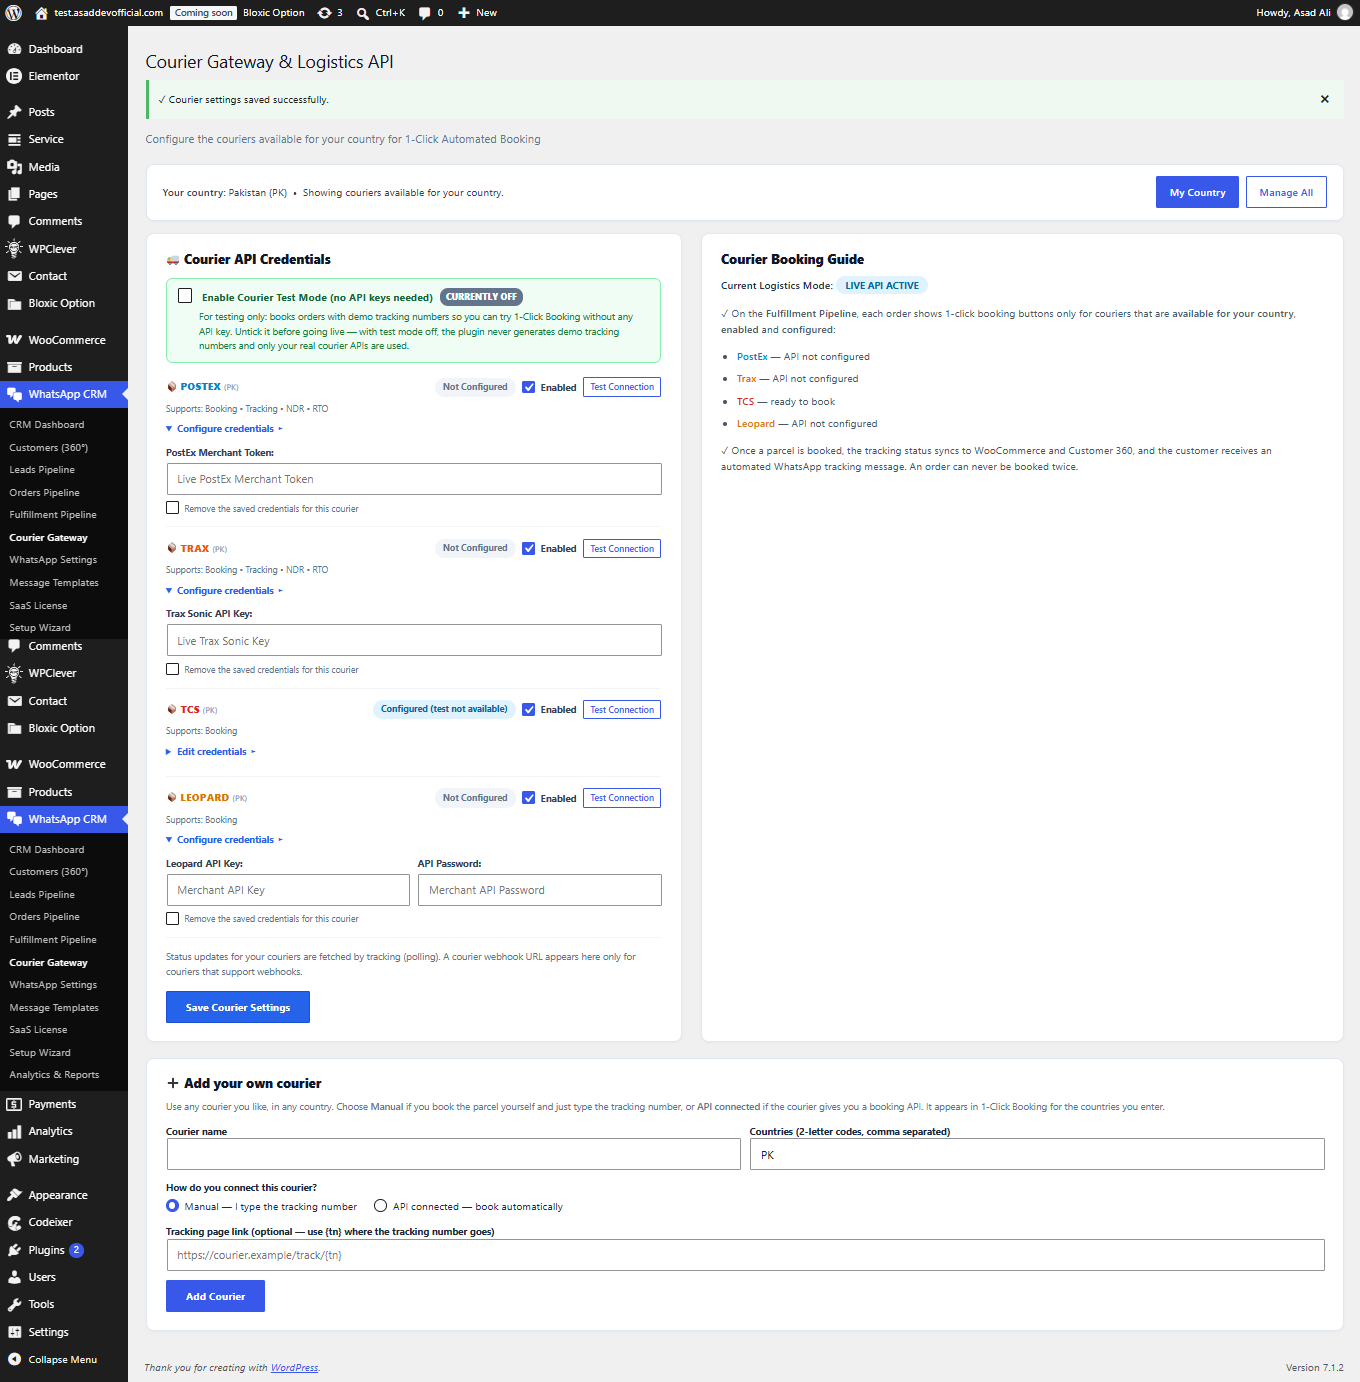Click the PostEx link in Booking Guide
This screenshot has width=1360, height=1382.
752,357
